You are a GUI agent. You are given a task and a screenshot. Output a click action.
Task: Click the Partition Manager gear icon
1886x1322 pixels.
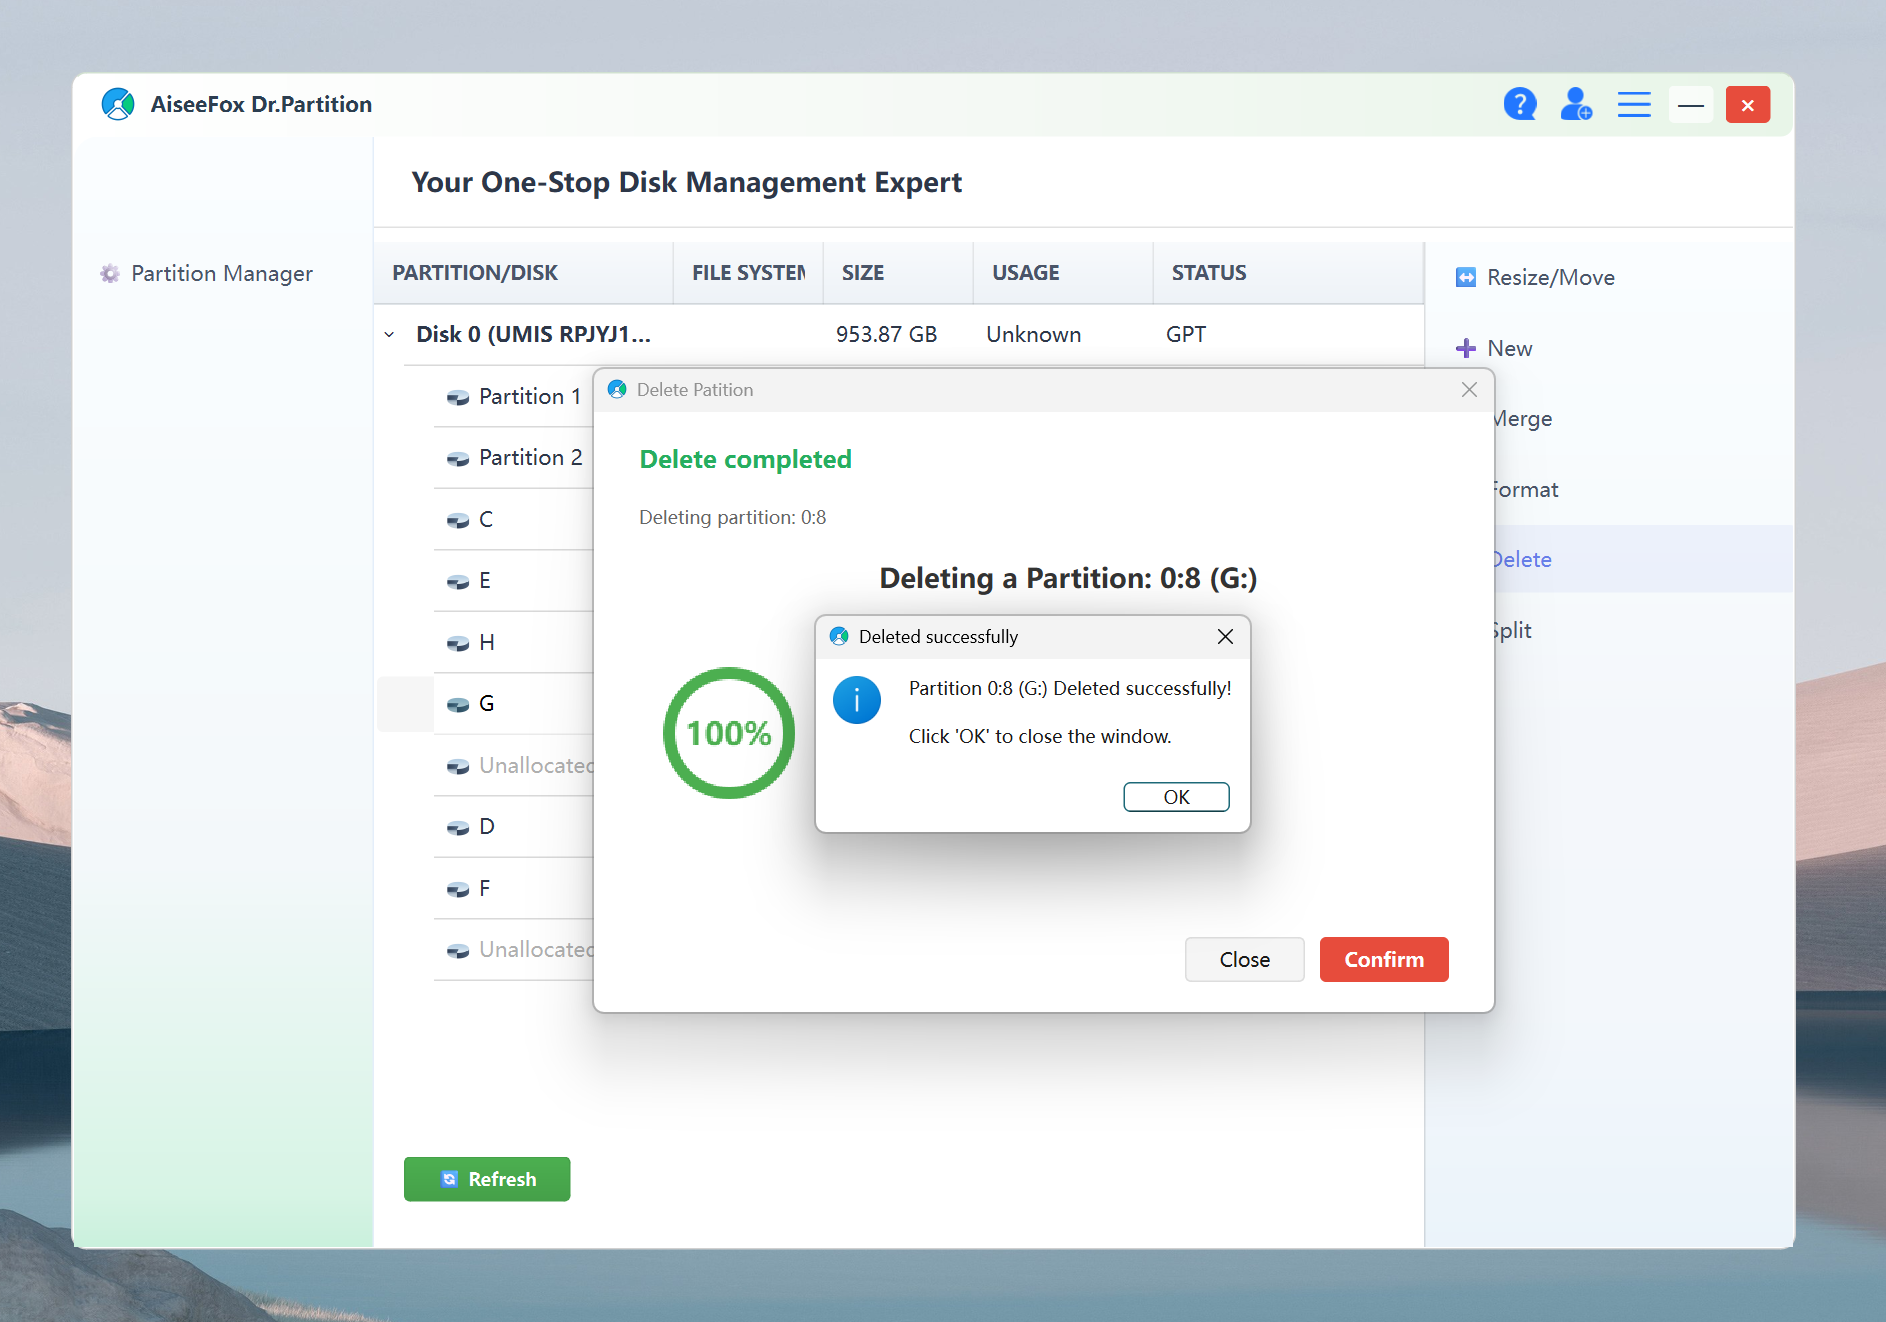coord(110,274)
